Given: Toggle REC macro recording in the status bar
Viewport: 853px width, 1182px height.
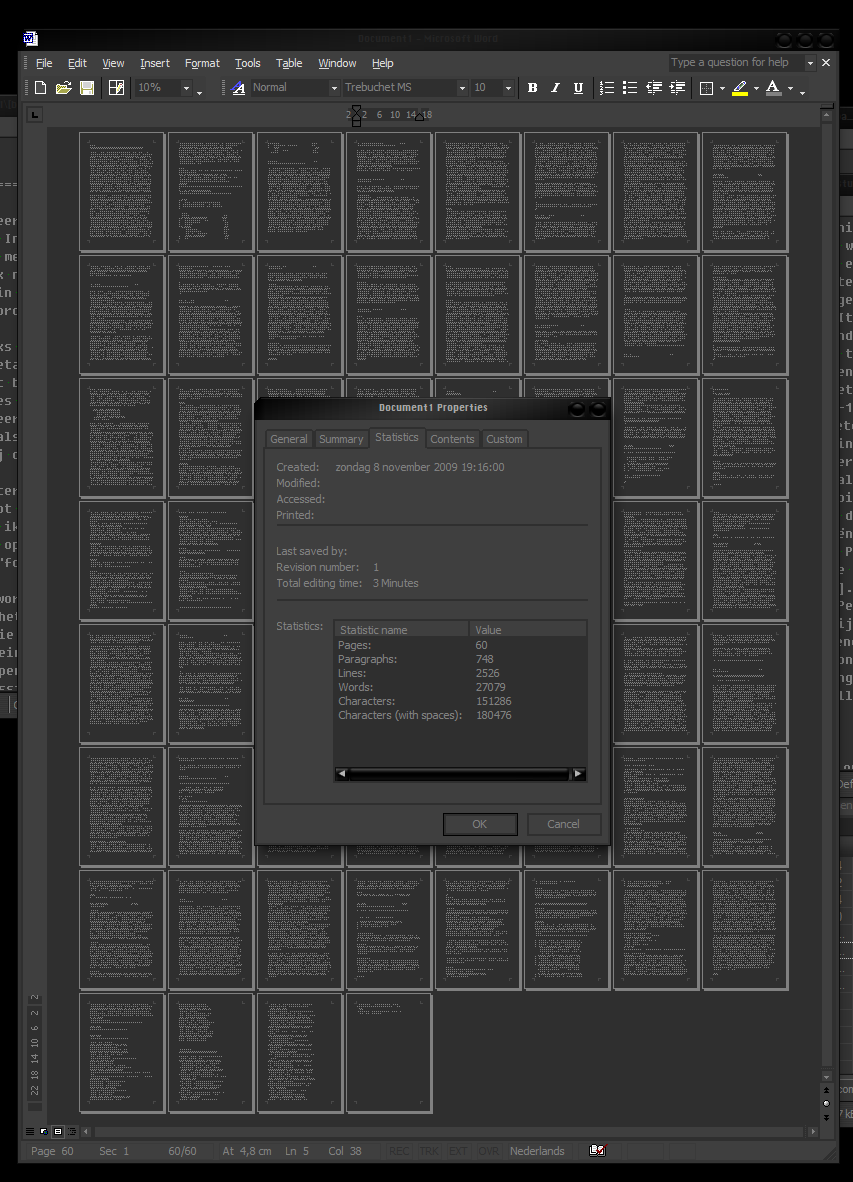Looking at the screenshot, I should coord(399,1151).
